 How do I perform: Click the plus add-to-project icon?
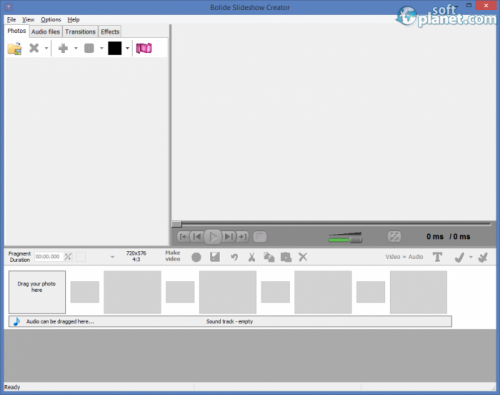(63, 48)
